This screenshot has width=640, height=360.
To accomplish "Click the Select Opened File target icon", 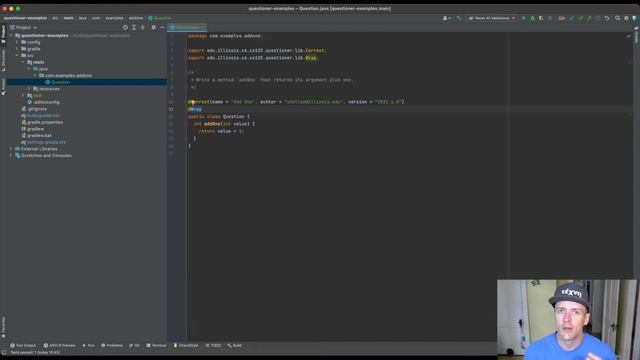I will [125, 27].
